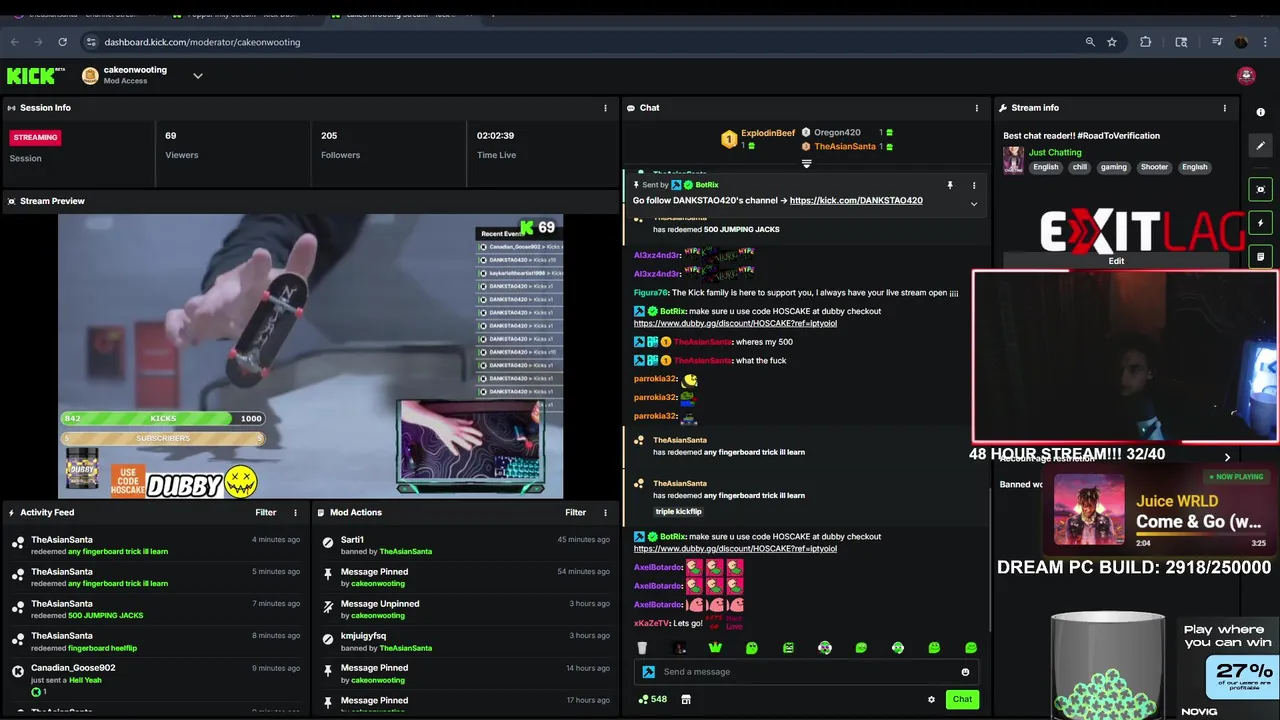The height and width of the screenshot is (720, 1280).
Task: Toggle the stream preview widget sidebar button
Action: 1261,189
